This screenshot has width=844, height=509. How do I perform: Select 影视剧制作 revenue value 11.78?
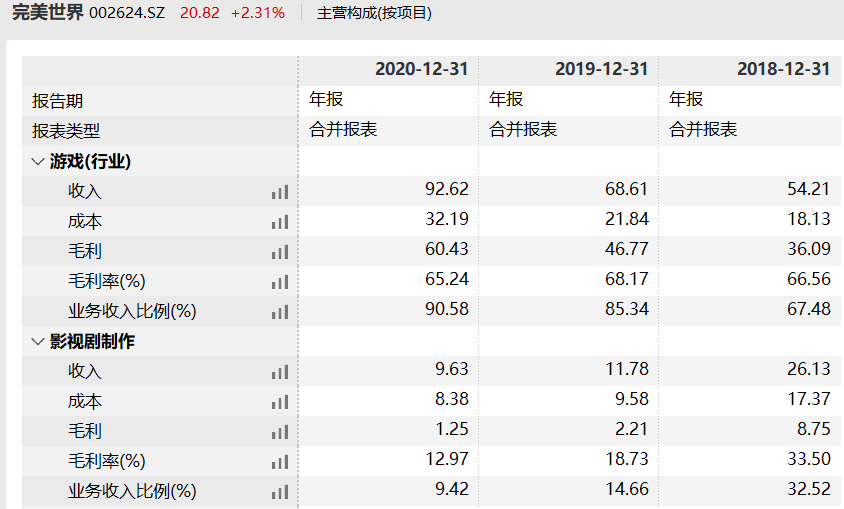pyautogui.click(x=627, y=369)
